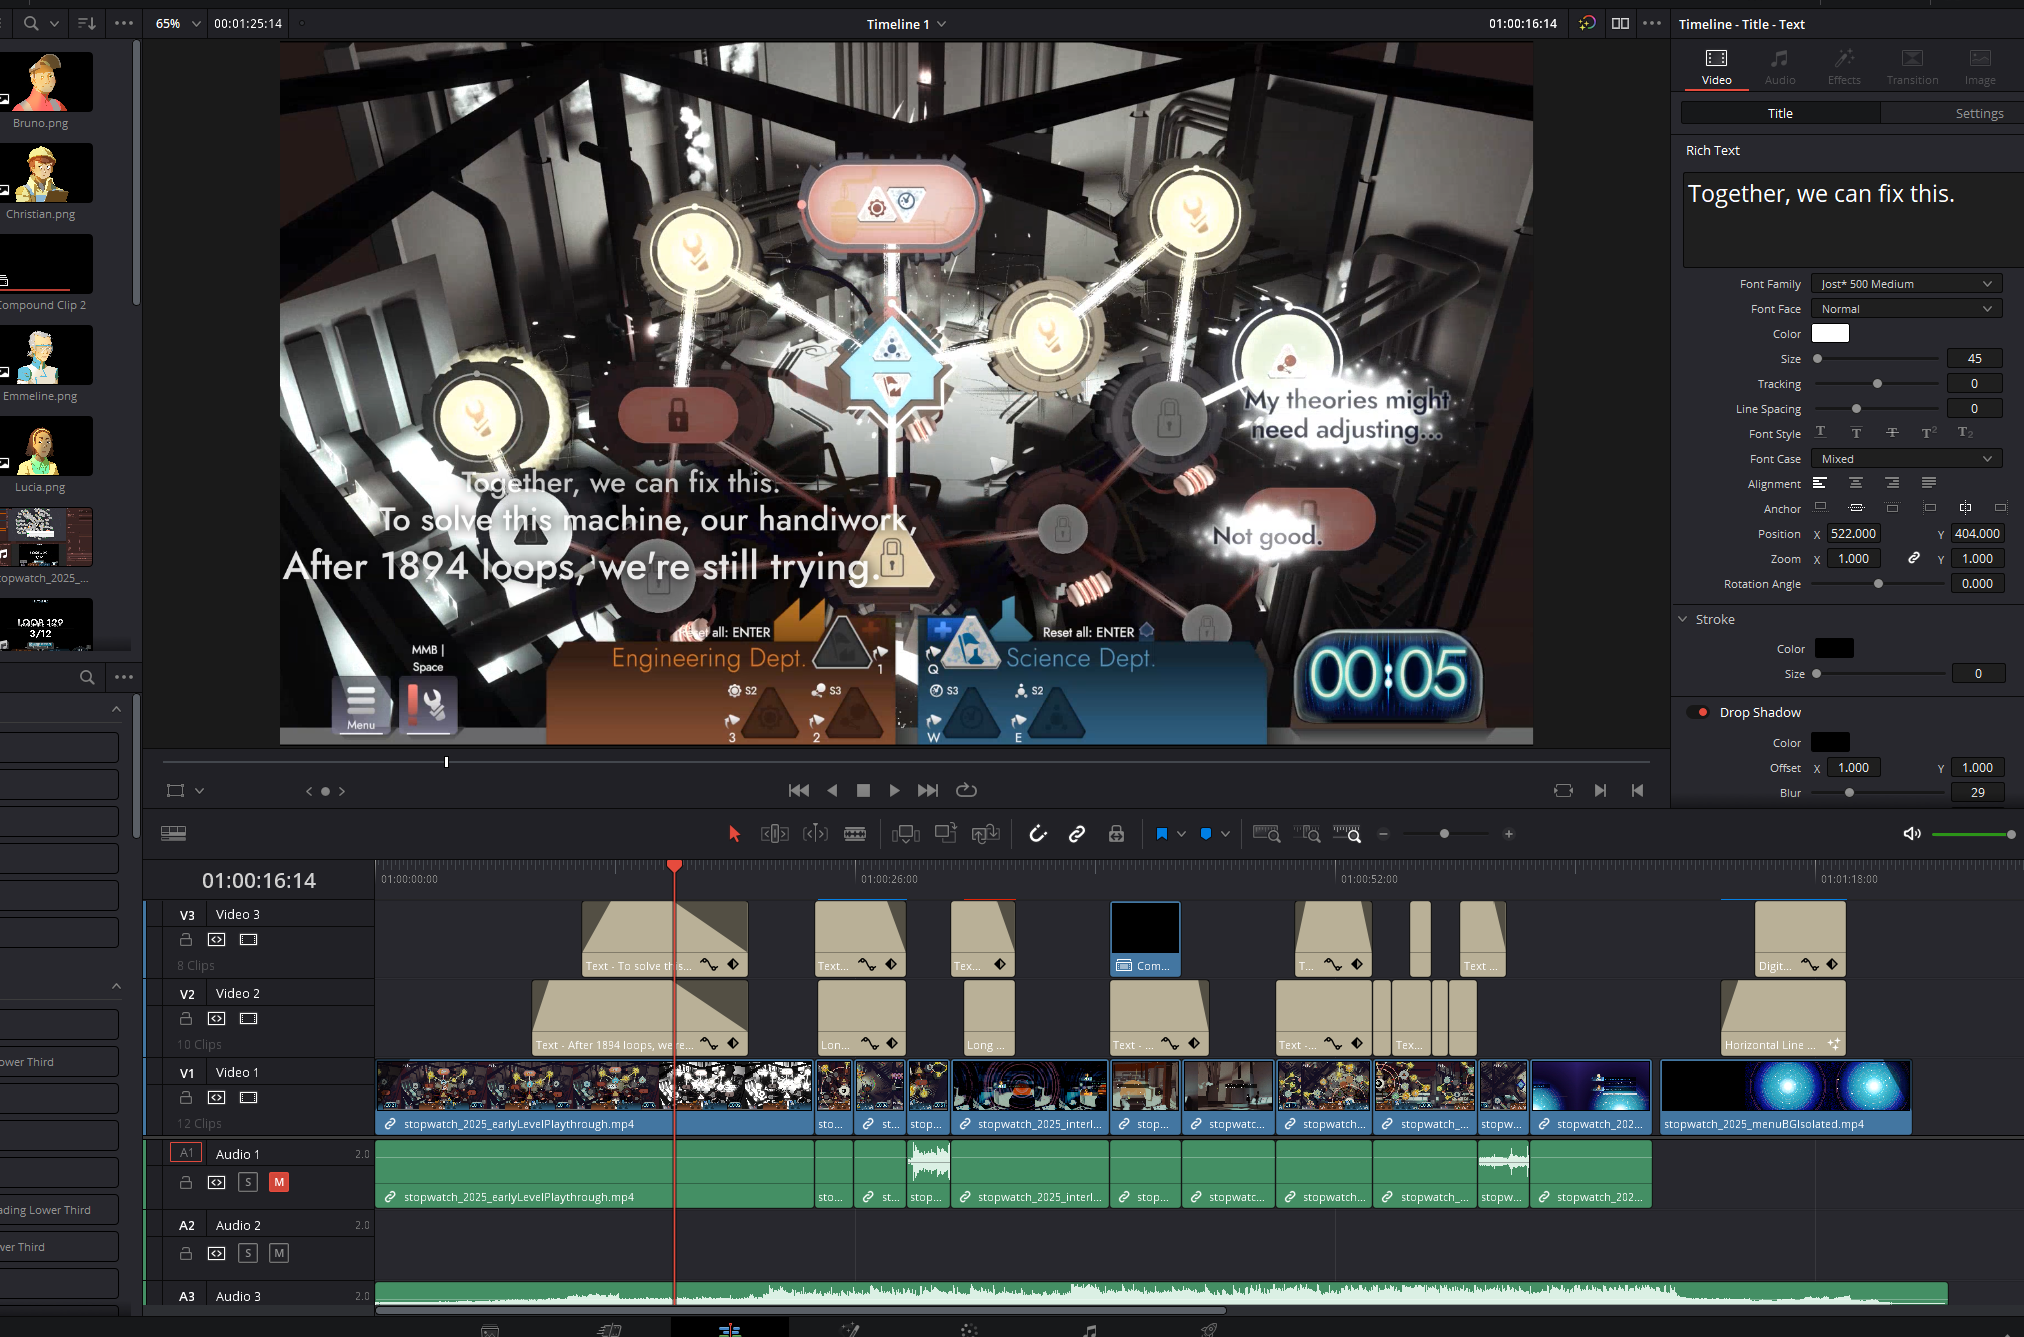The width and height of the screenshot is (2024, 1337).
Task: Open the text Color swatch
Action: click(x=1830, y=333)
